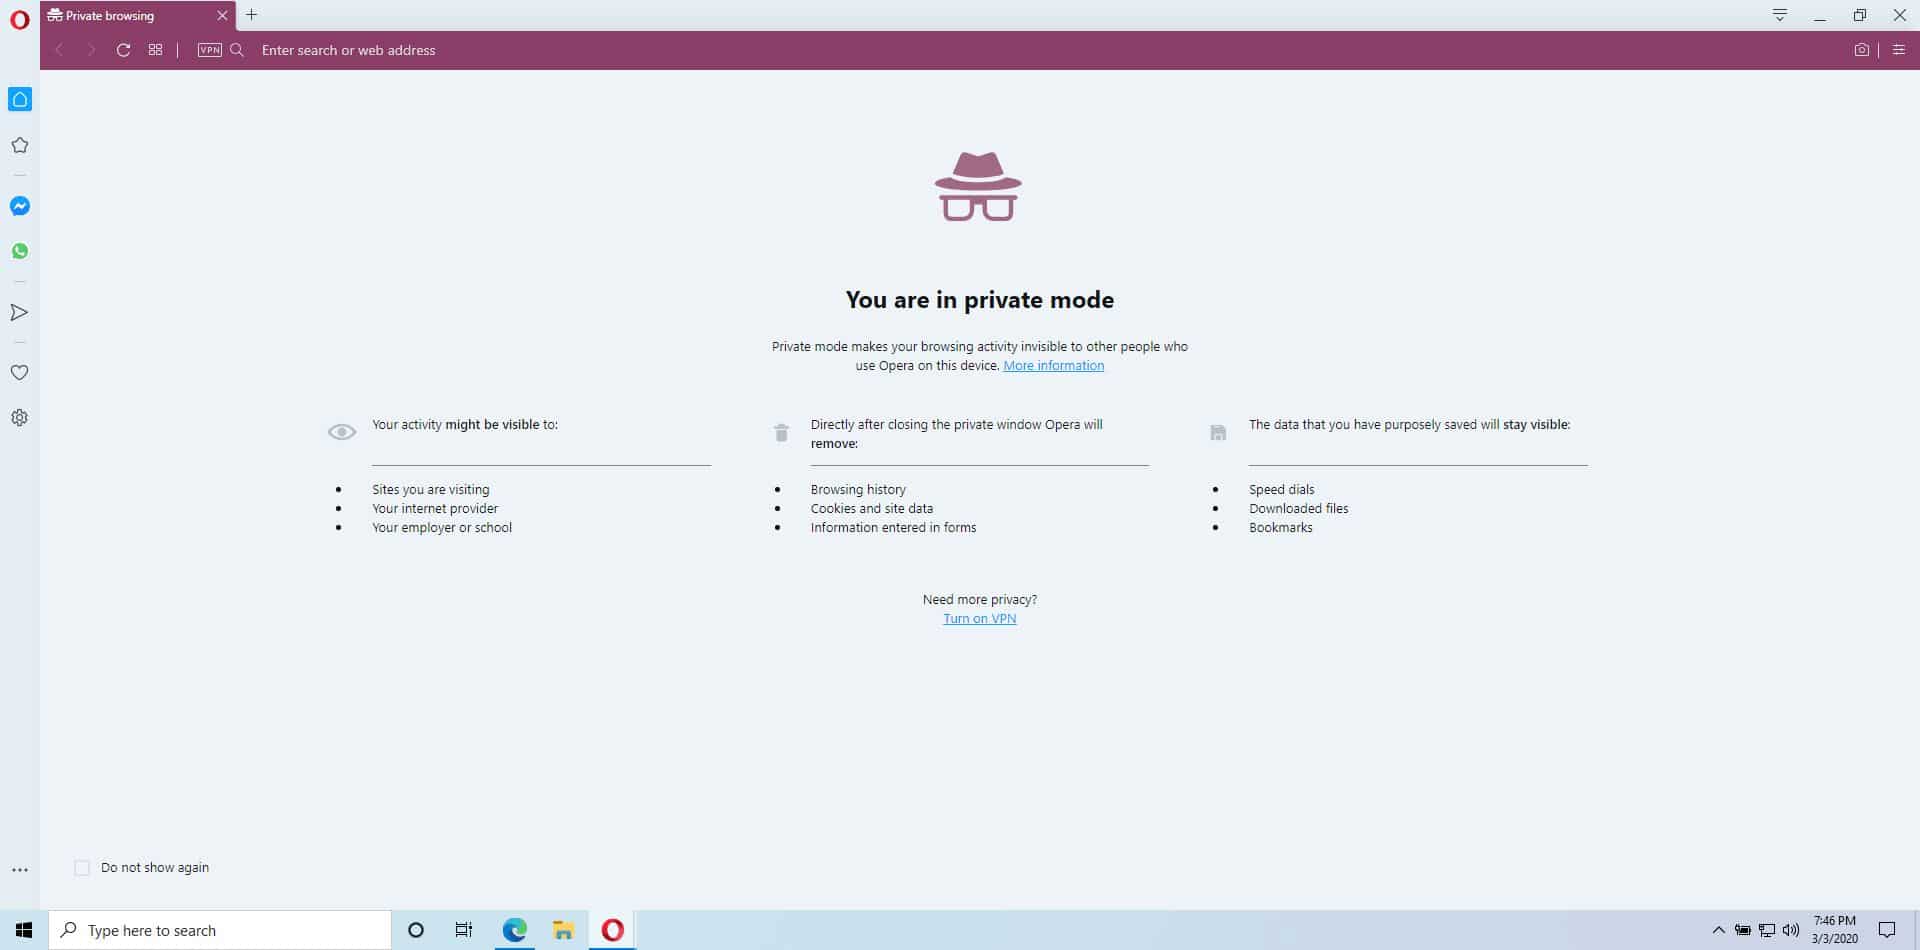The image size is (1920, 950).
Task: Open Settings gear in the sidebar
Action: [x=19, y=418]
